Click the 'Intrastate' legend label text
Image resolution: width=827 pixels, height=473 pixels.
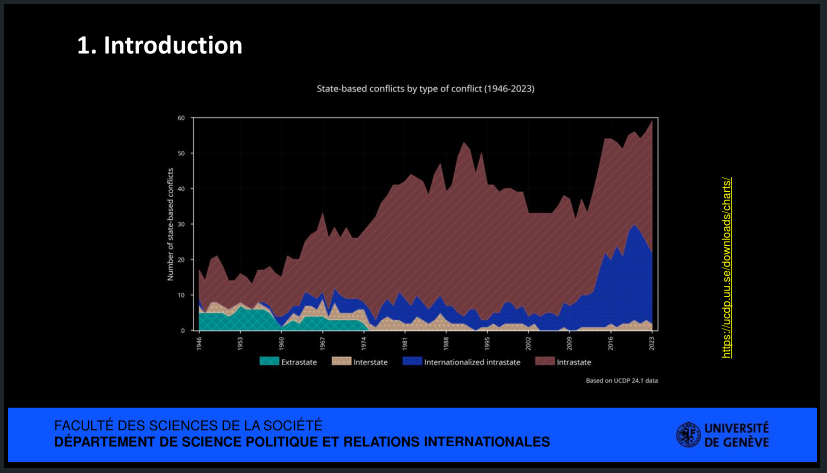[576, 361]
